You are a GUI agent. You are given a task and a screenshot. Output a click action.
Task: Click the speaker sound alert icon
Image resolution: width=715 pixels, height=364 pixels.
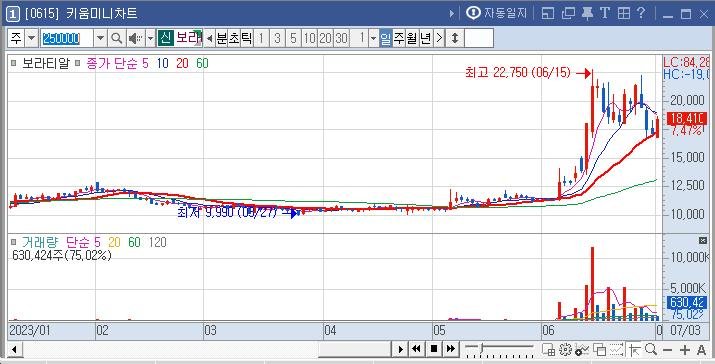pos(135,38)
